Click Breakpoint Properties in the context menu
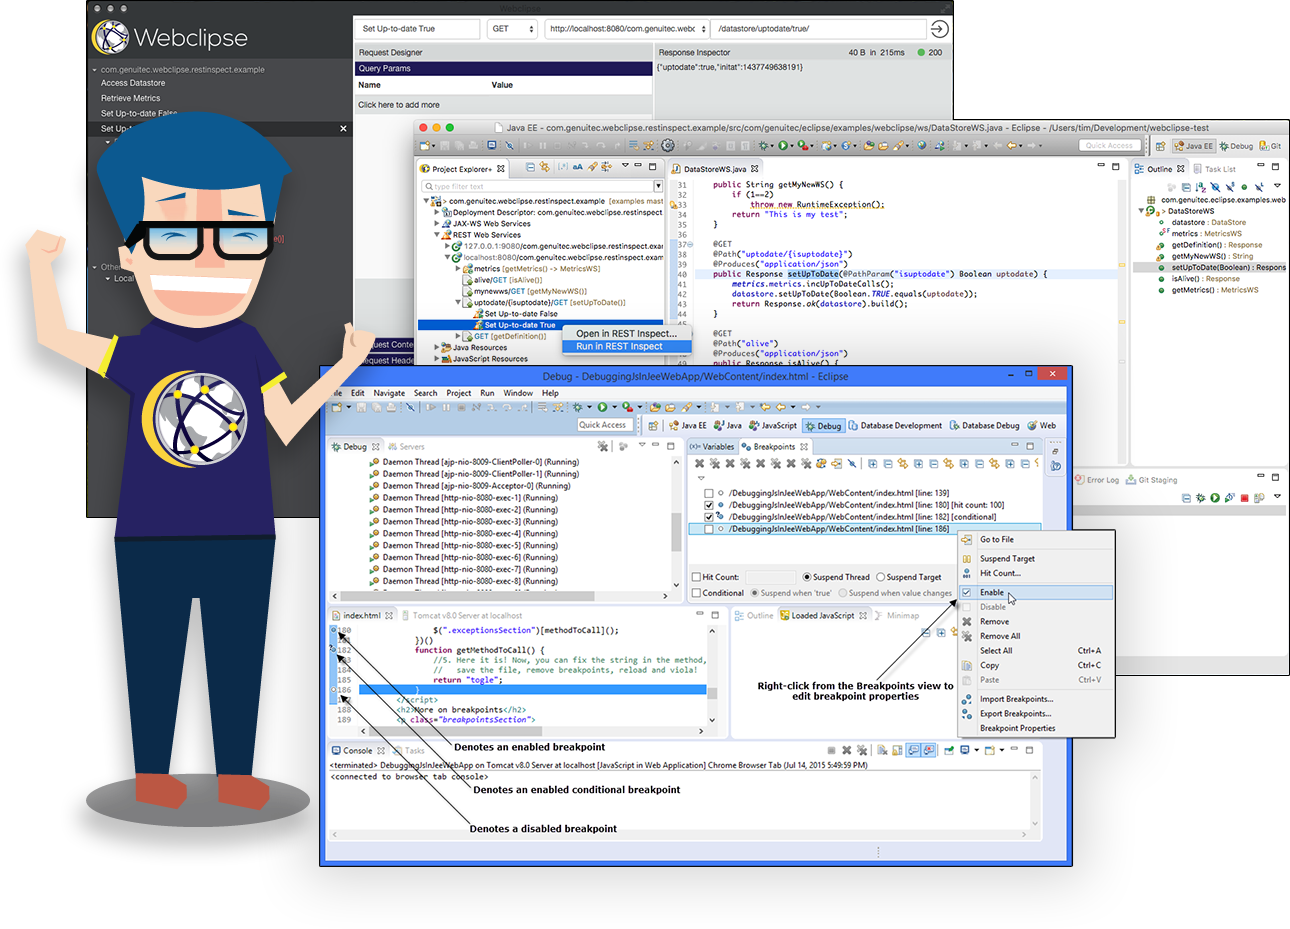 click(1017, 728)
